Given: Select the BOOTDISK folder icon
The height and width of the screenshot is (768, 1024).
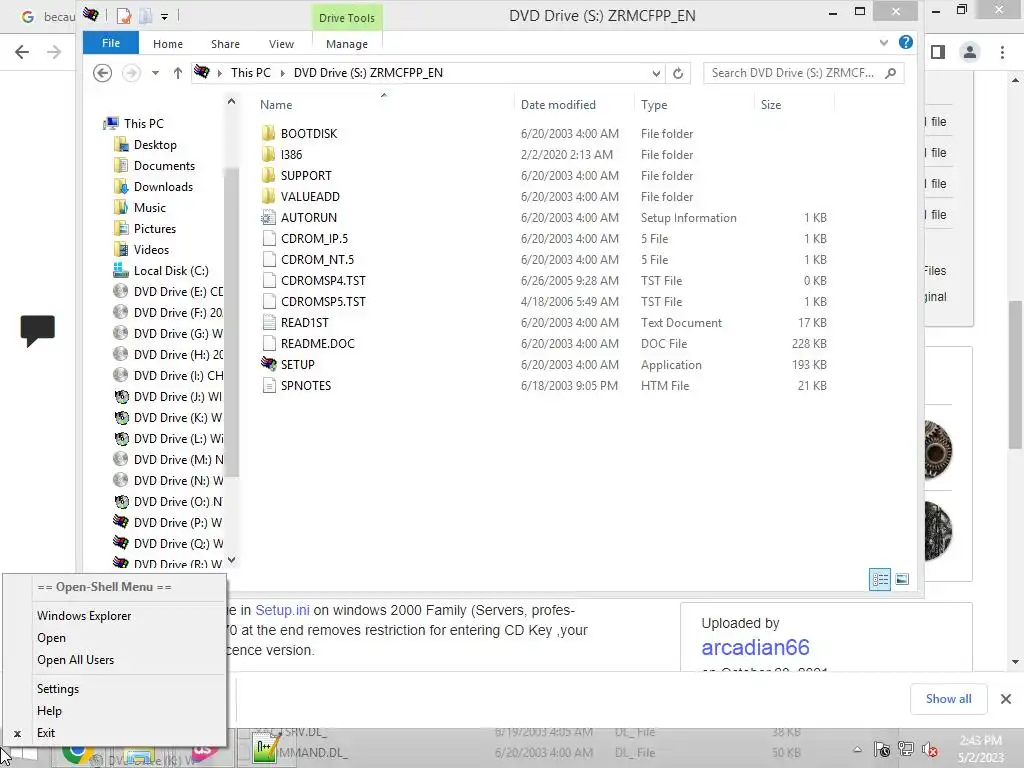Looking at the screenshot, I should click(268, 133).
